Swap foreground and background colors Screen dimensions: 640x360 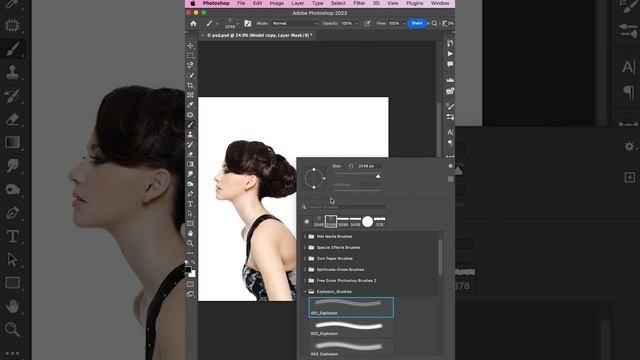(x=193, y=262)
